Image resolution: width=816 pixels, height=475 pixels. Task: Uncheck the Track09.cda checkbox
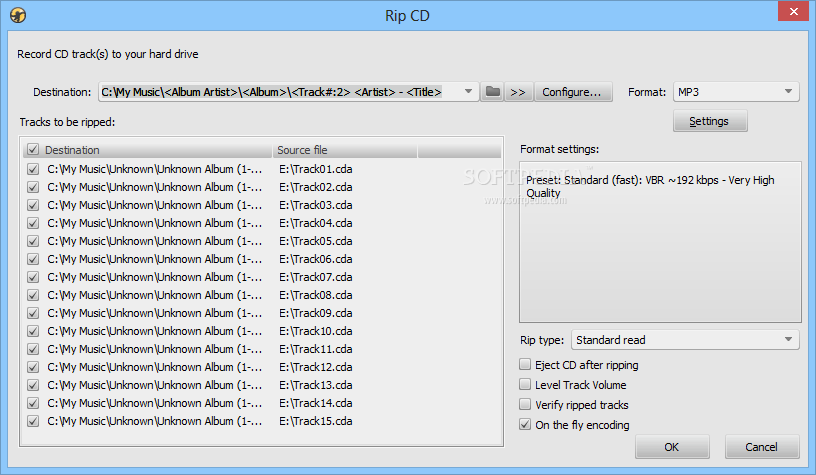coord(33,313)
